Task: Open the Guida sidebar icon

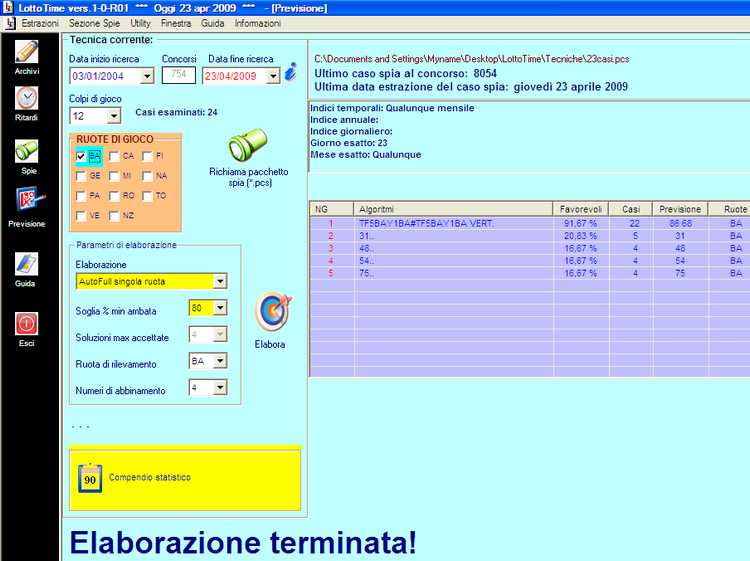Action: 26,264
